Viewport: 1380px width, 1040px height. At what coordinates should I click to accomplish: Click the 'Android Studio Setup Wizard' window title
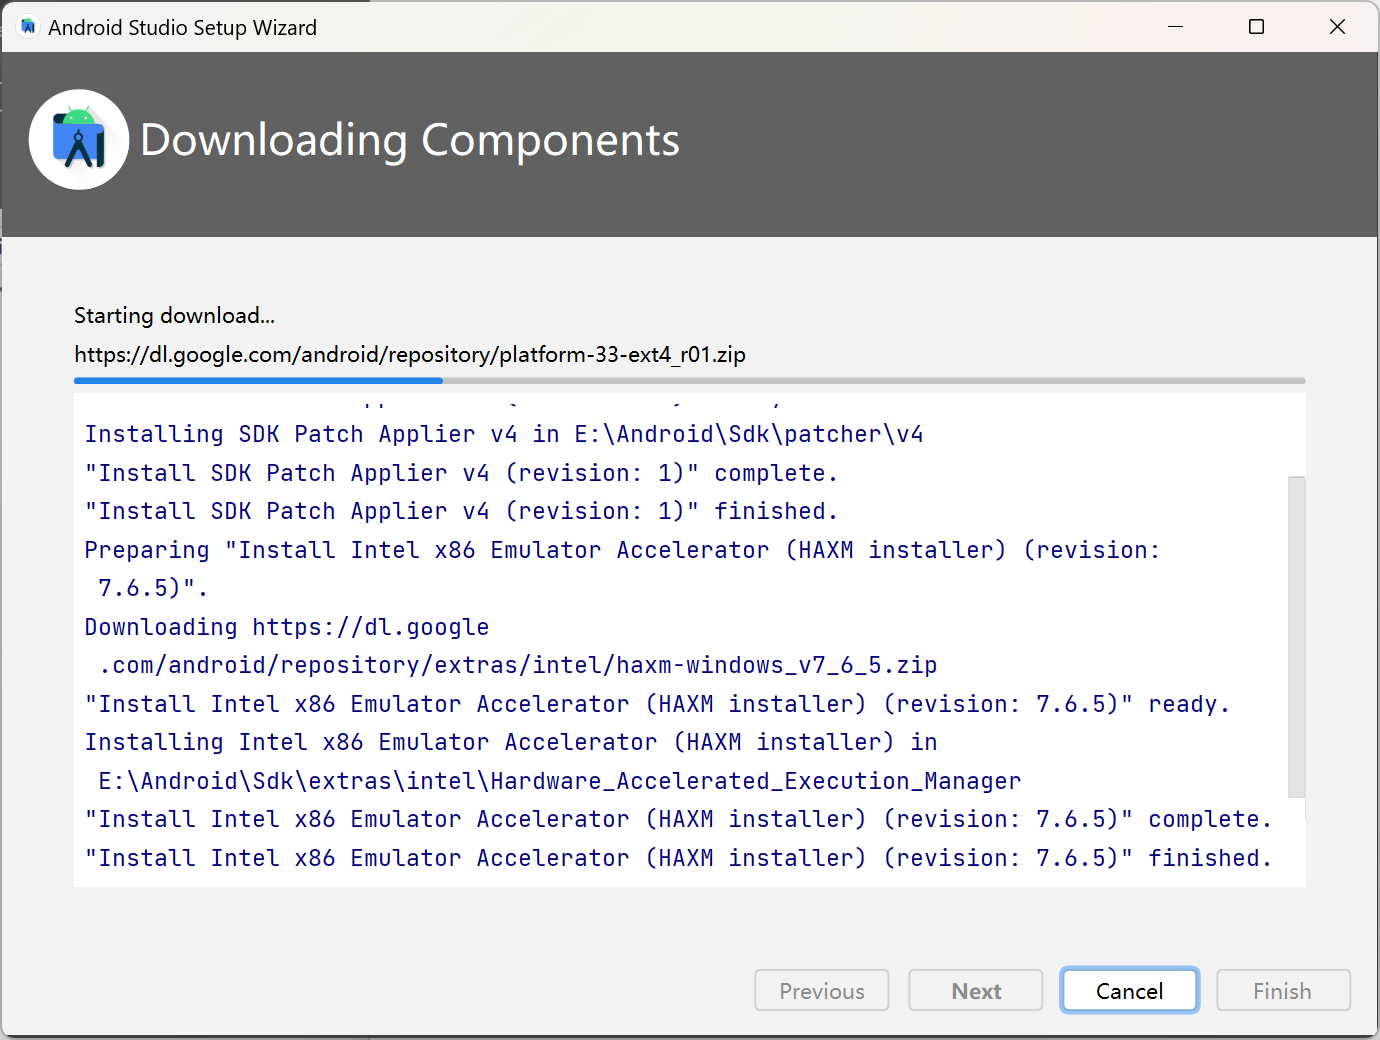click(183, 27)
